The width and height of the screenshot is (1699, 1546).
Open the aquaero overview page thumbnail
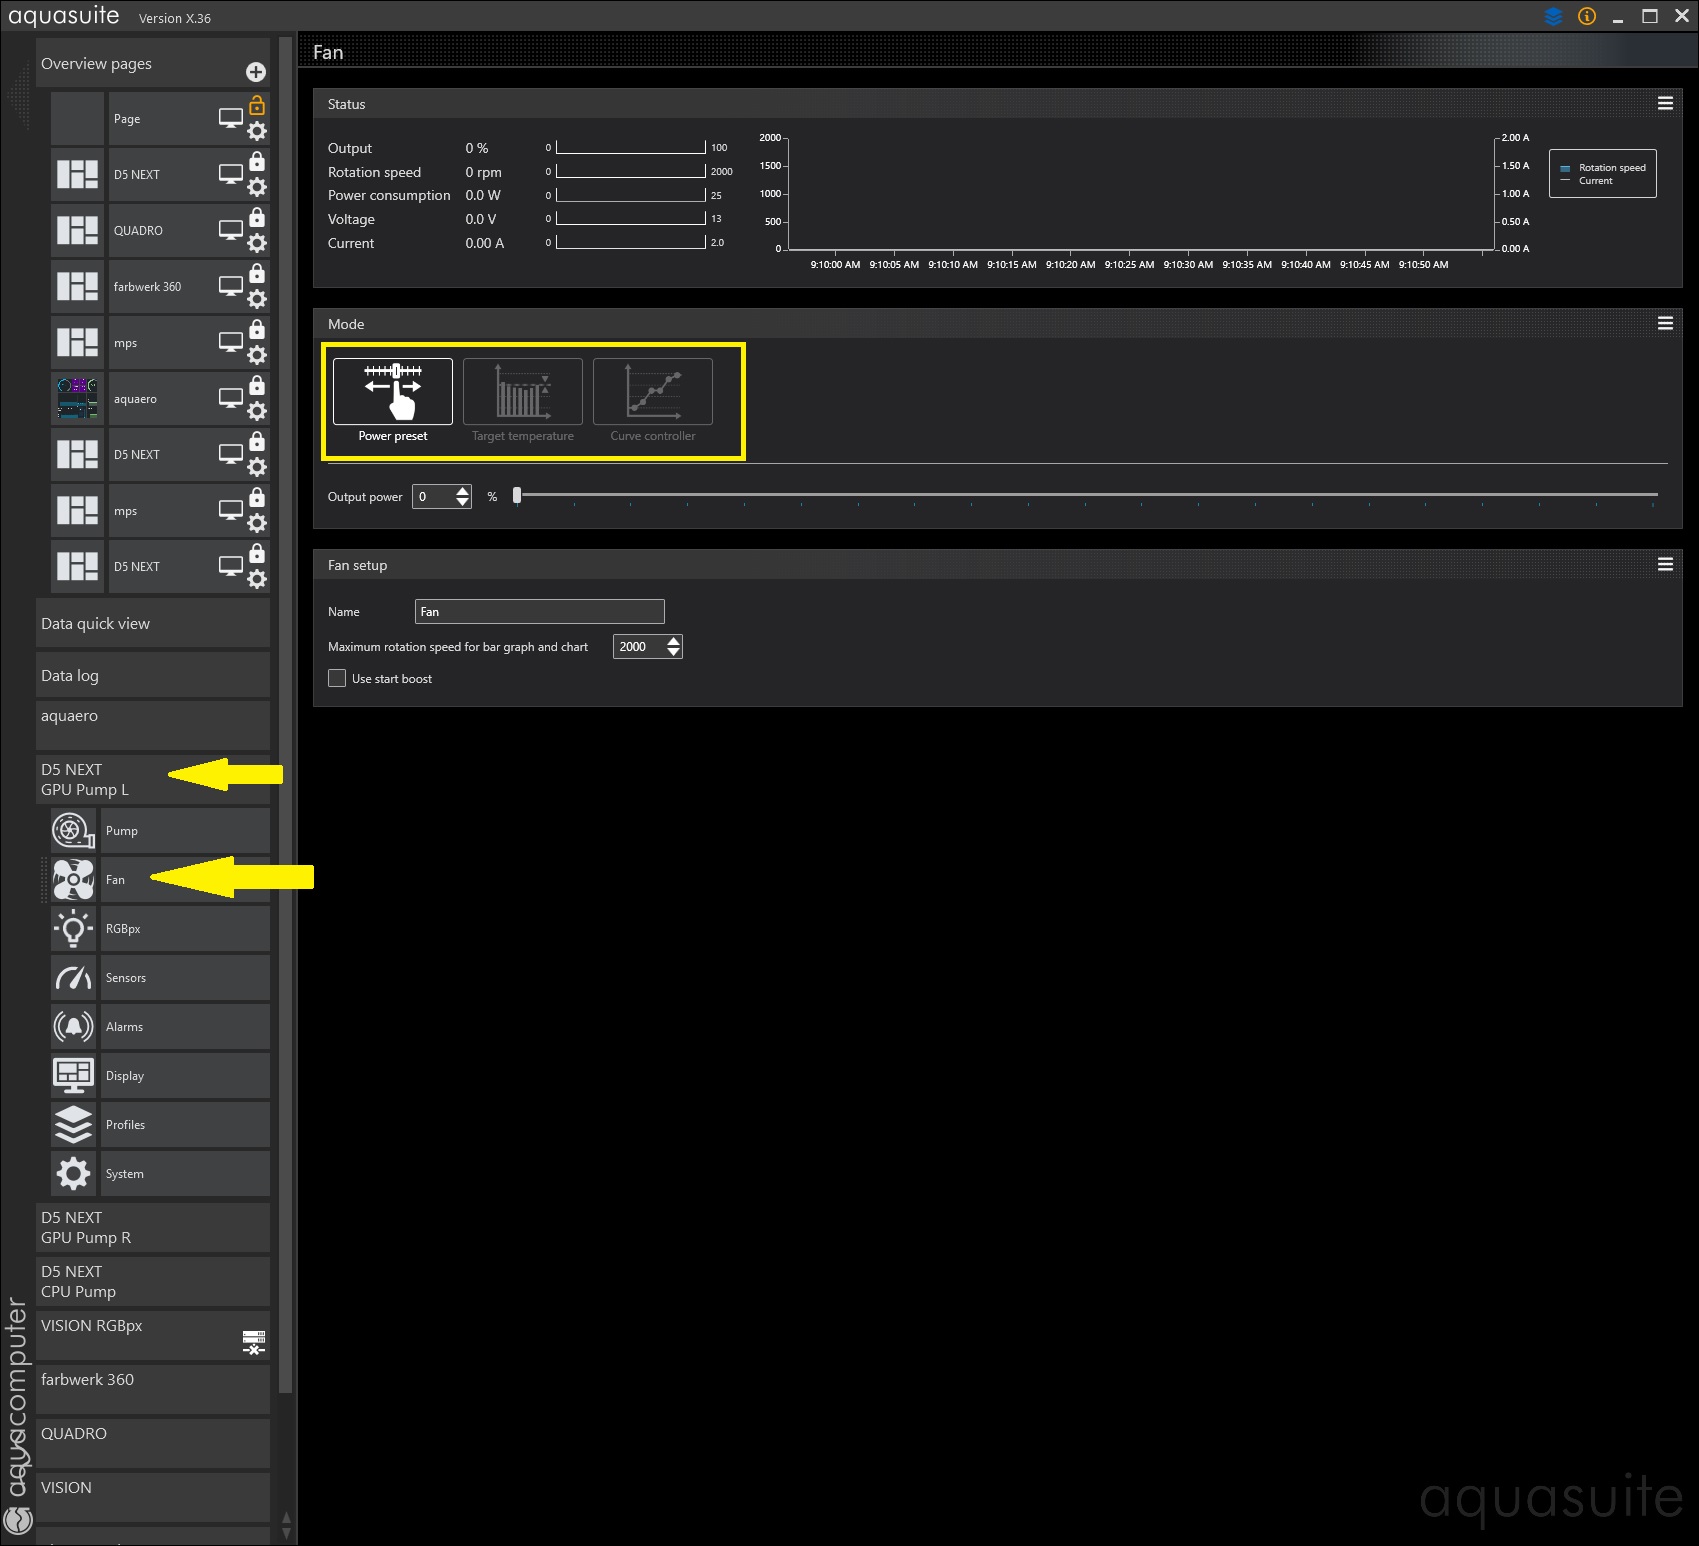point(78,398)
